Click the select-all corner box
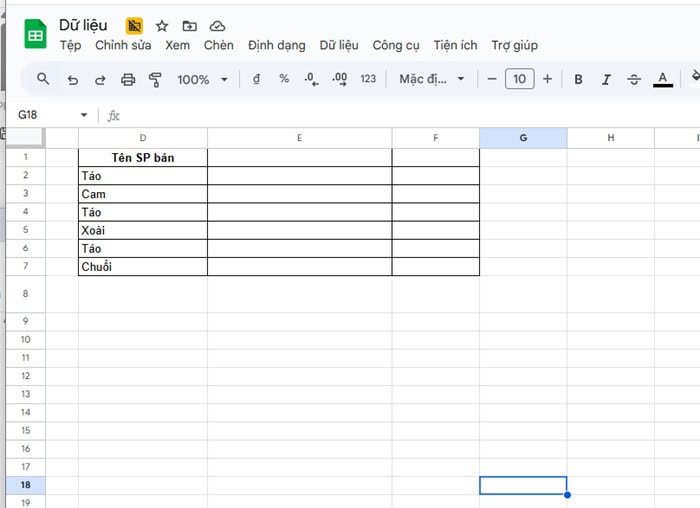Viewport: 700px width, 508px height. pos(25,138)
